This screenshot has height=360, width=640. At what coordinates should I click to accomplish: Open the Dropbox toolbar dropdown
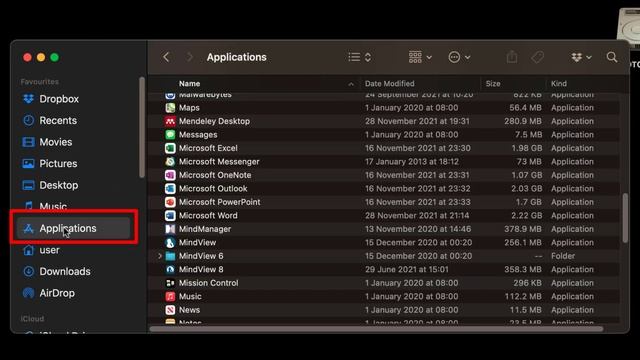tap(581, 57)
